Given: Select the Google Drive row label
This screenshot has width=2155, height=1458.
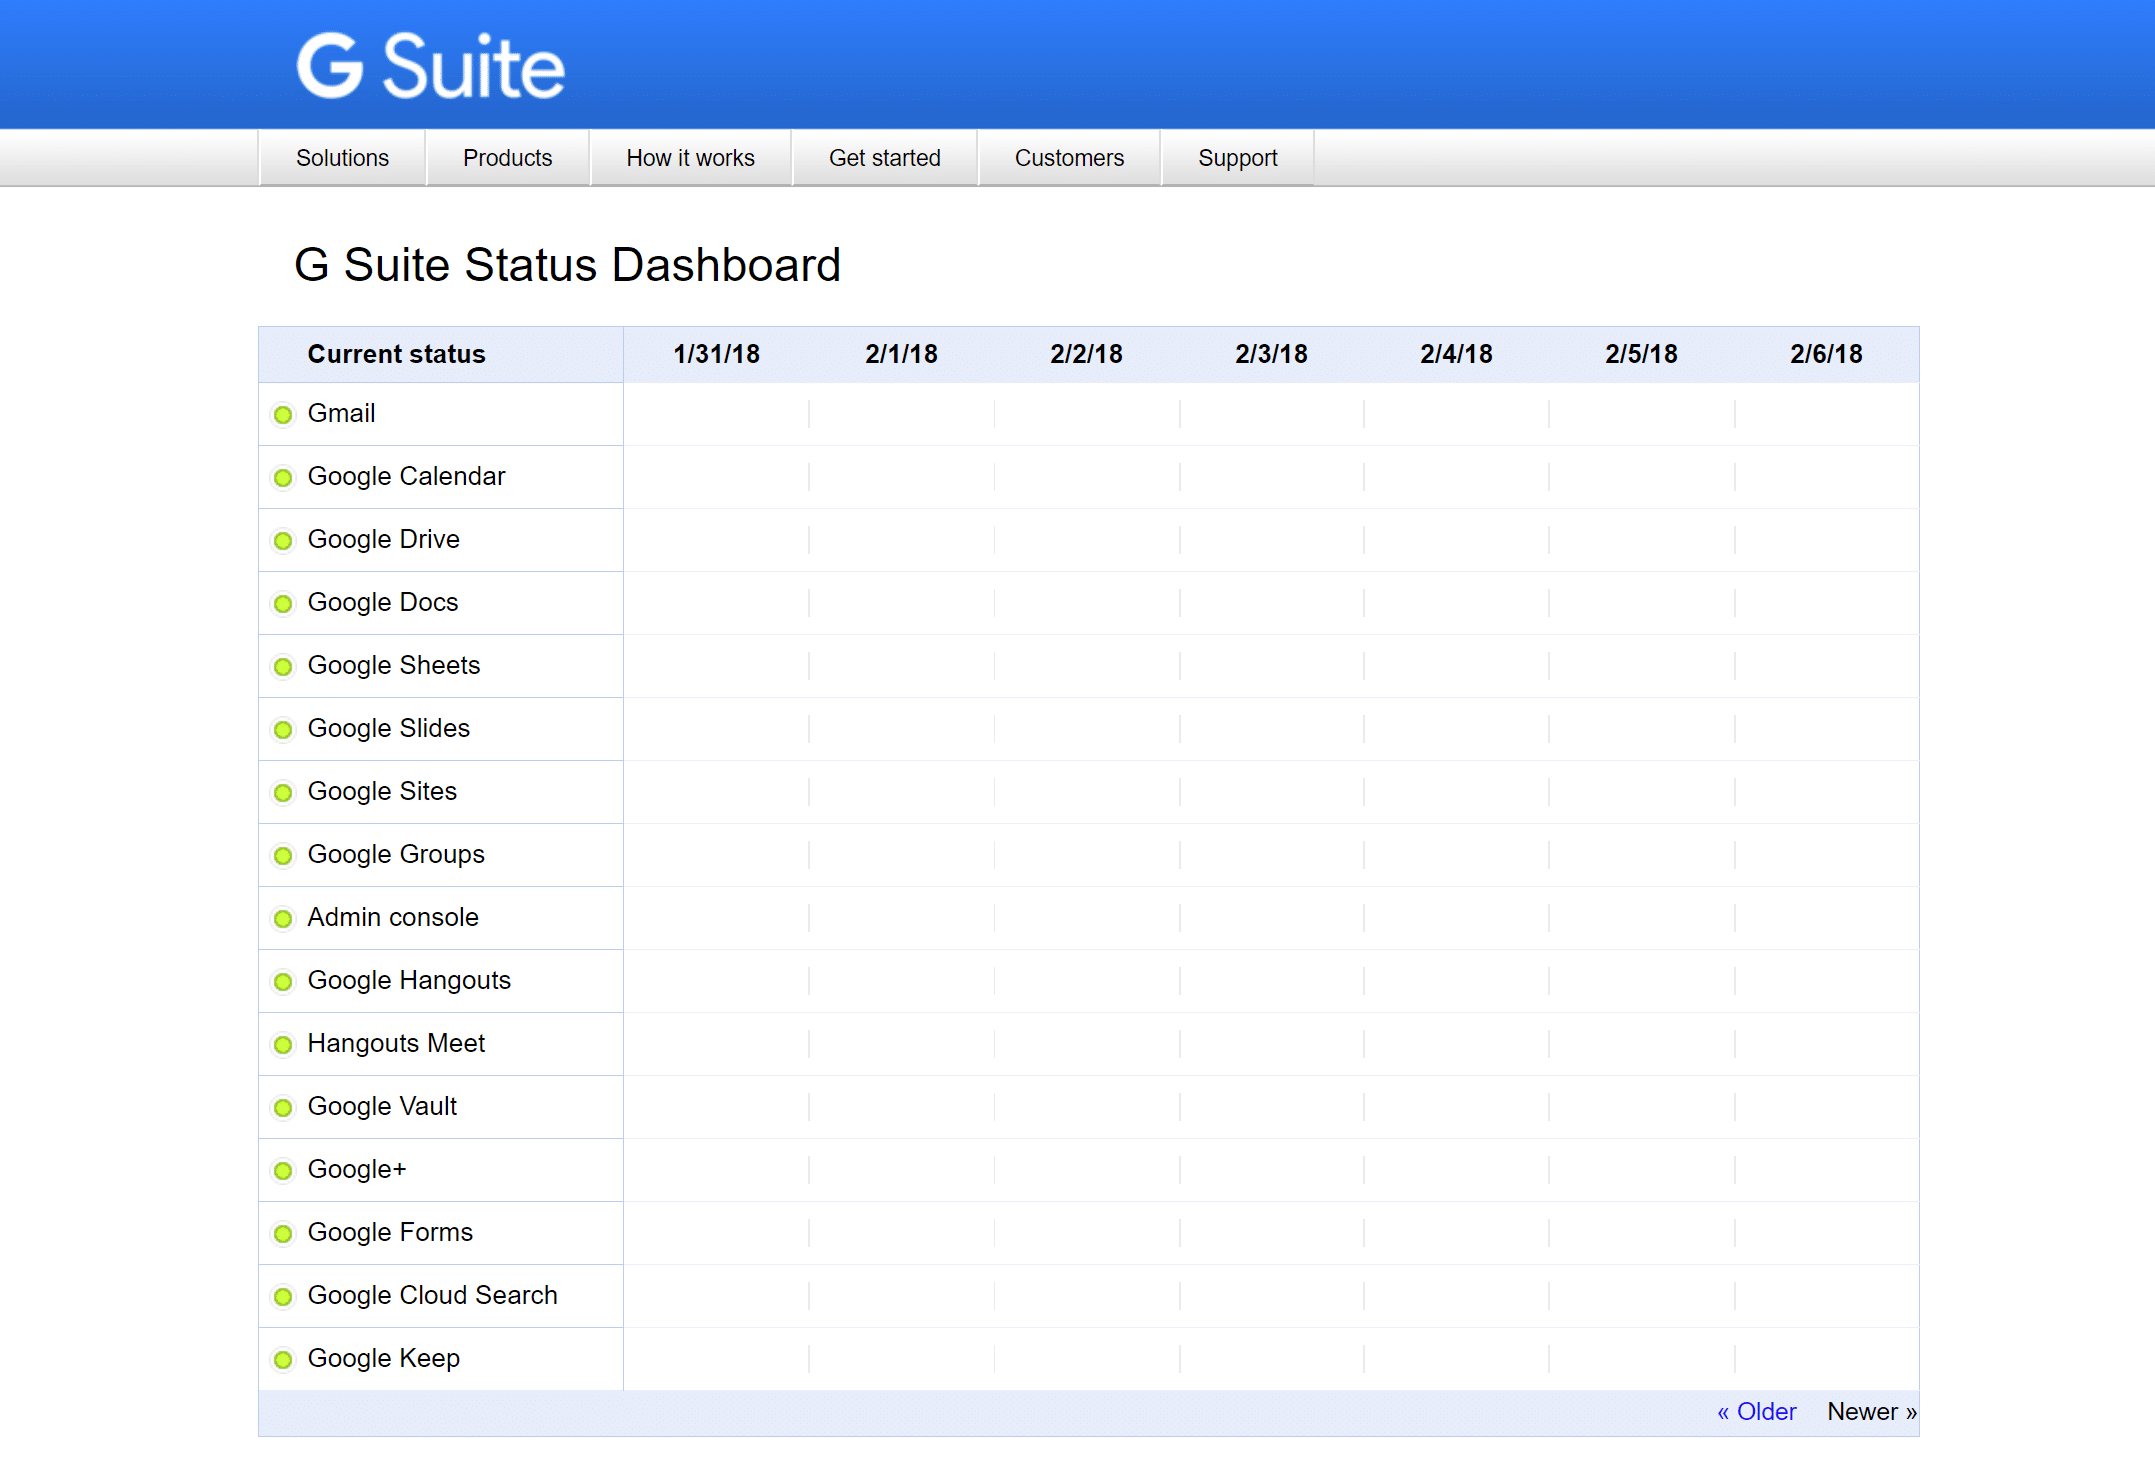Looking at the screenshot, I should click(383, 539).
